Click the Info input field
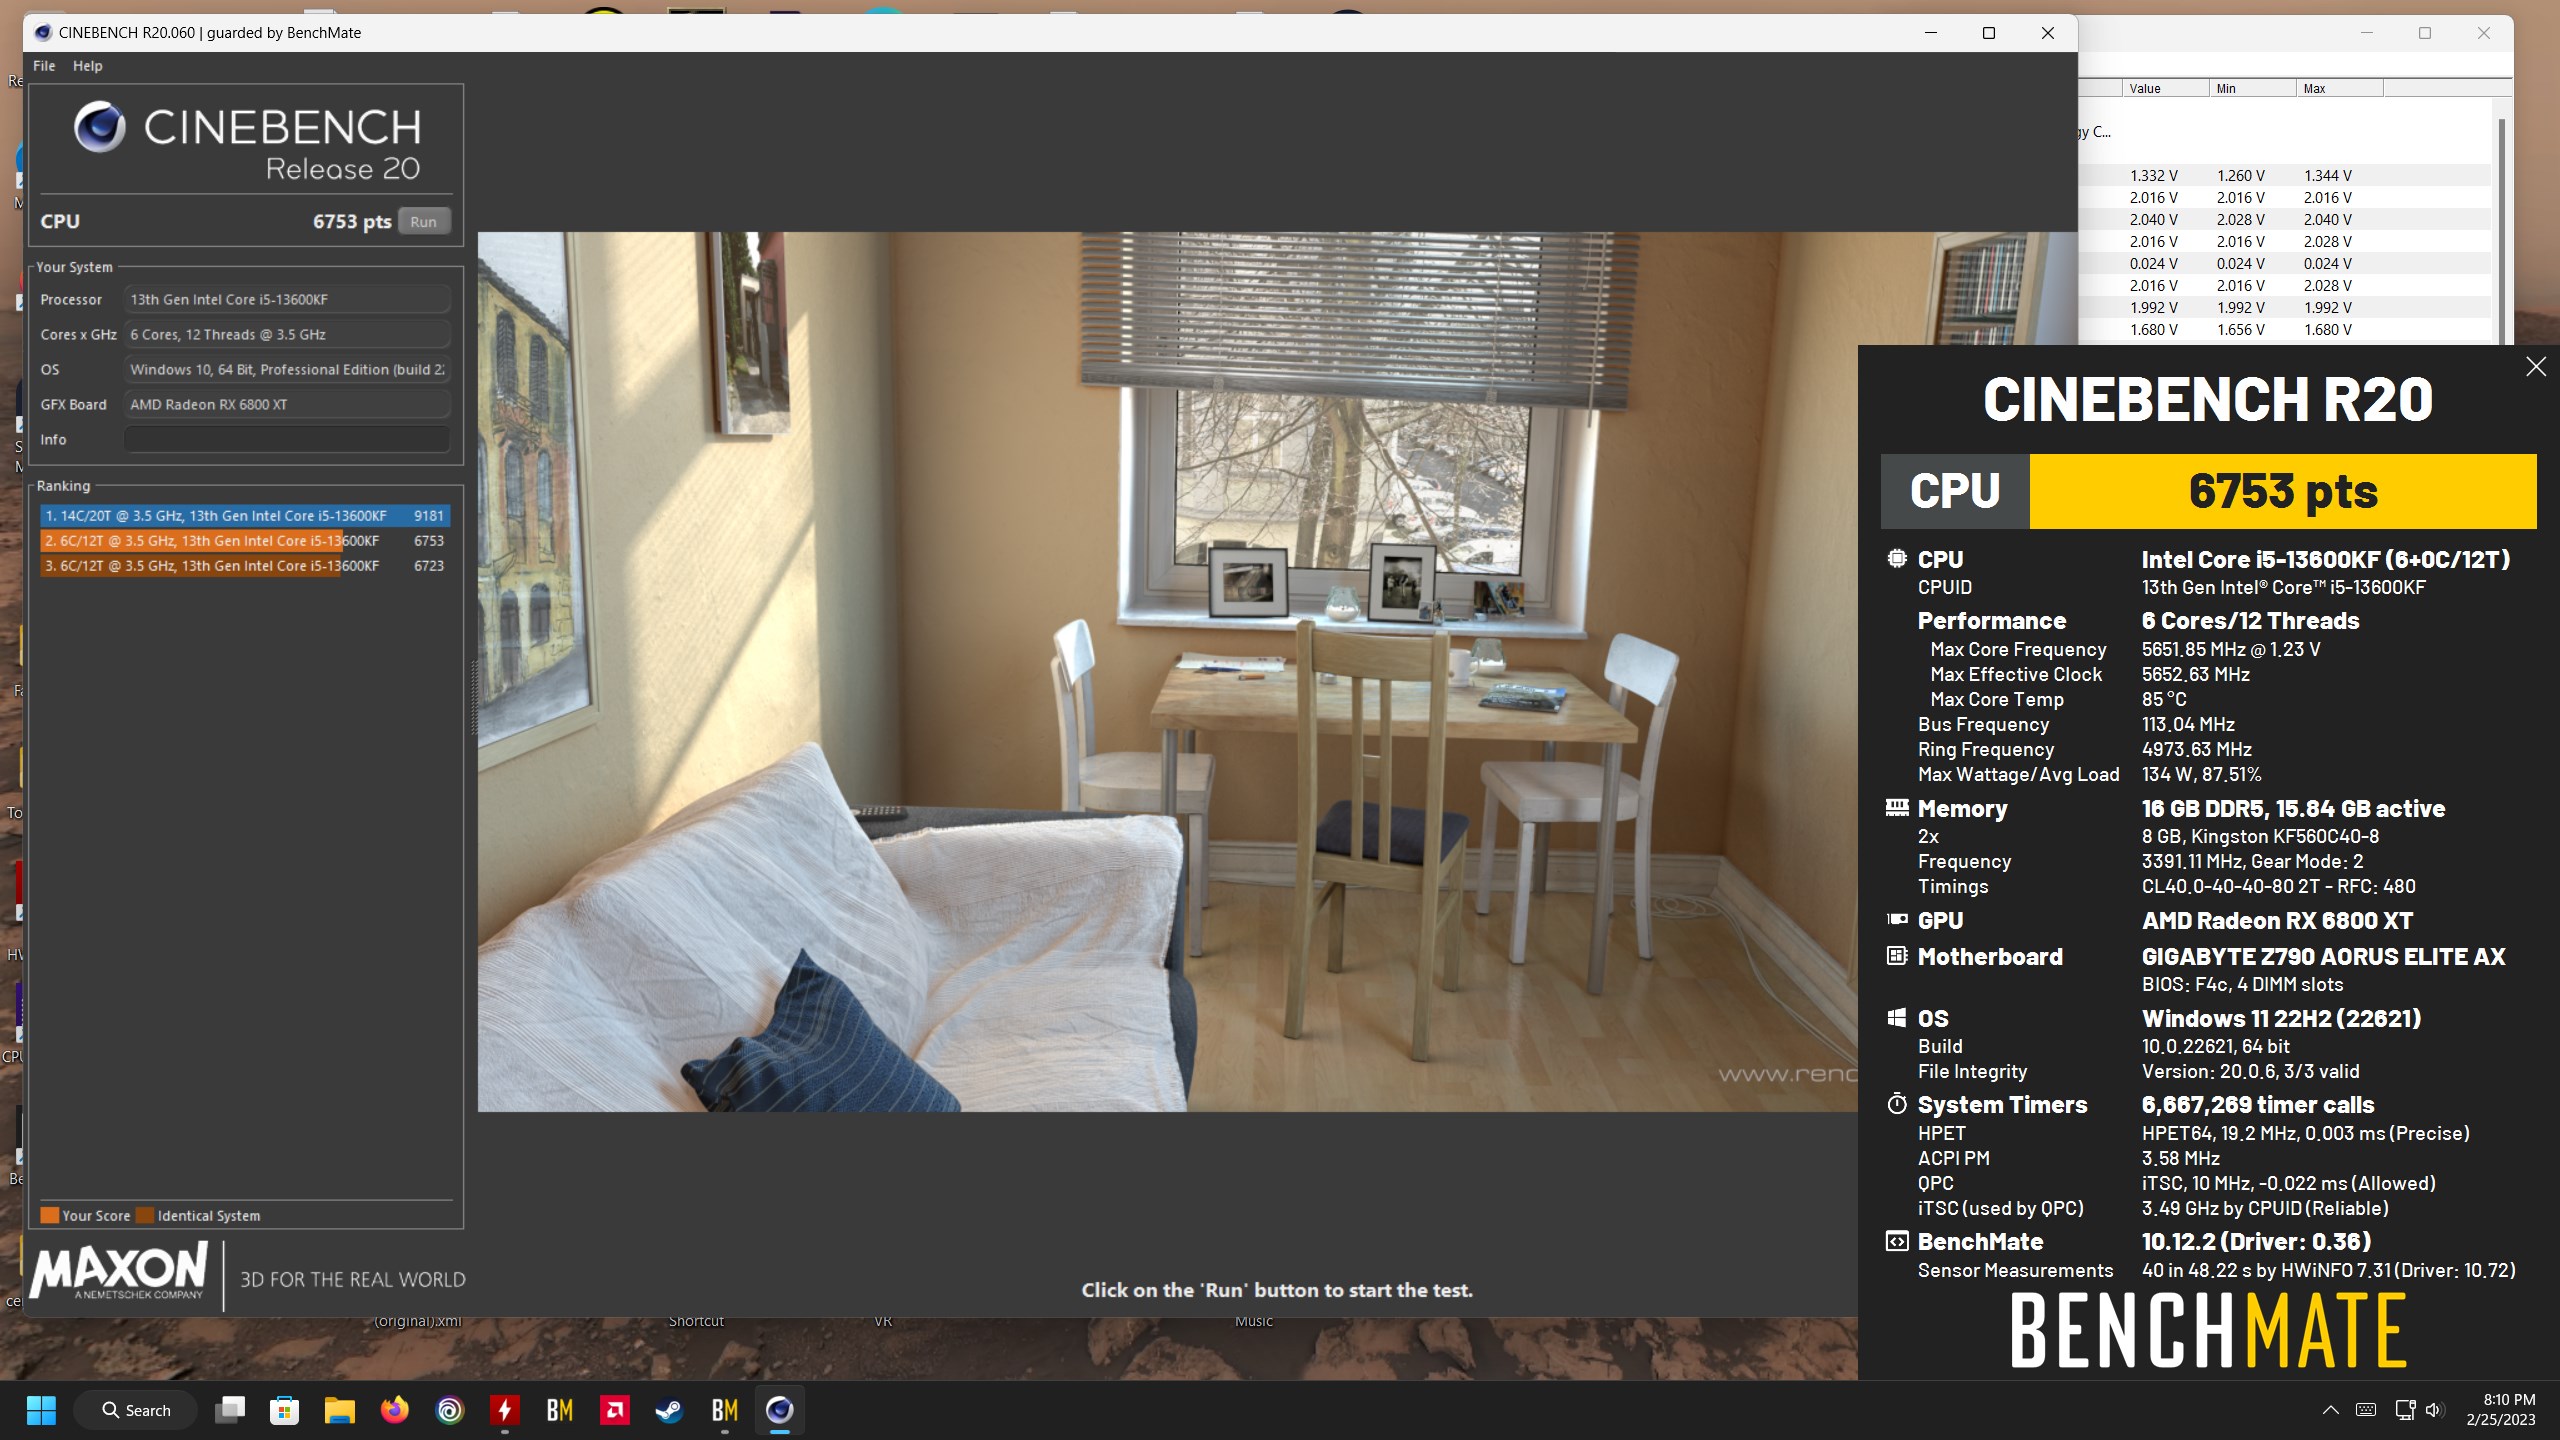 click(287, 439)
